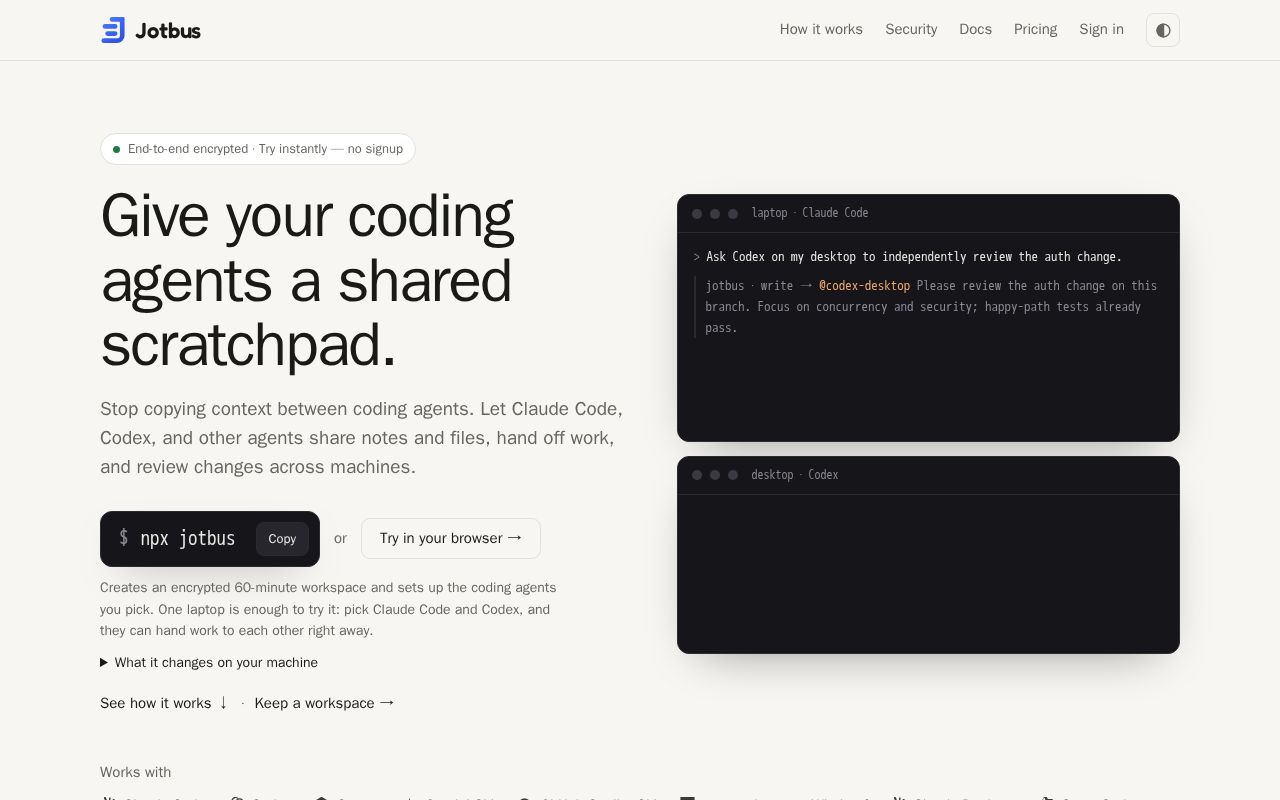Copy the npx jotbus command

282,539
